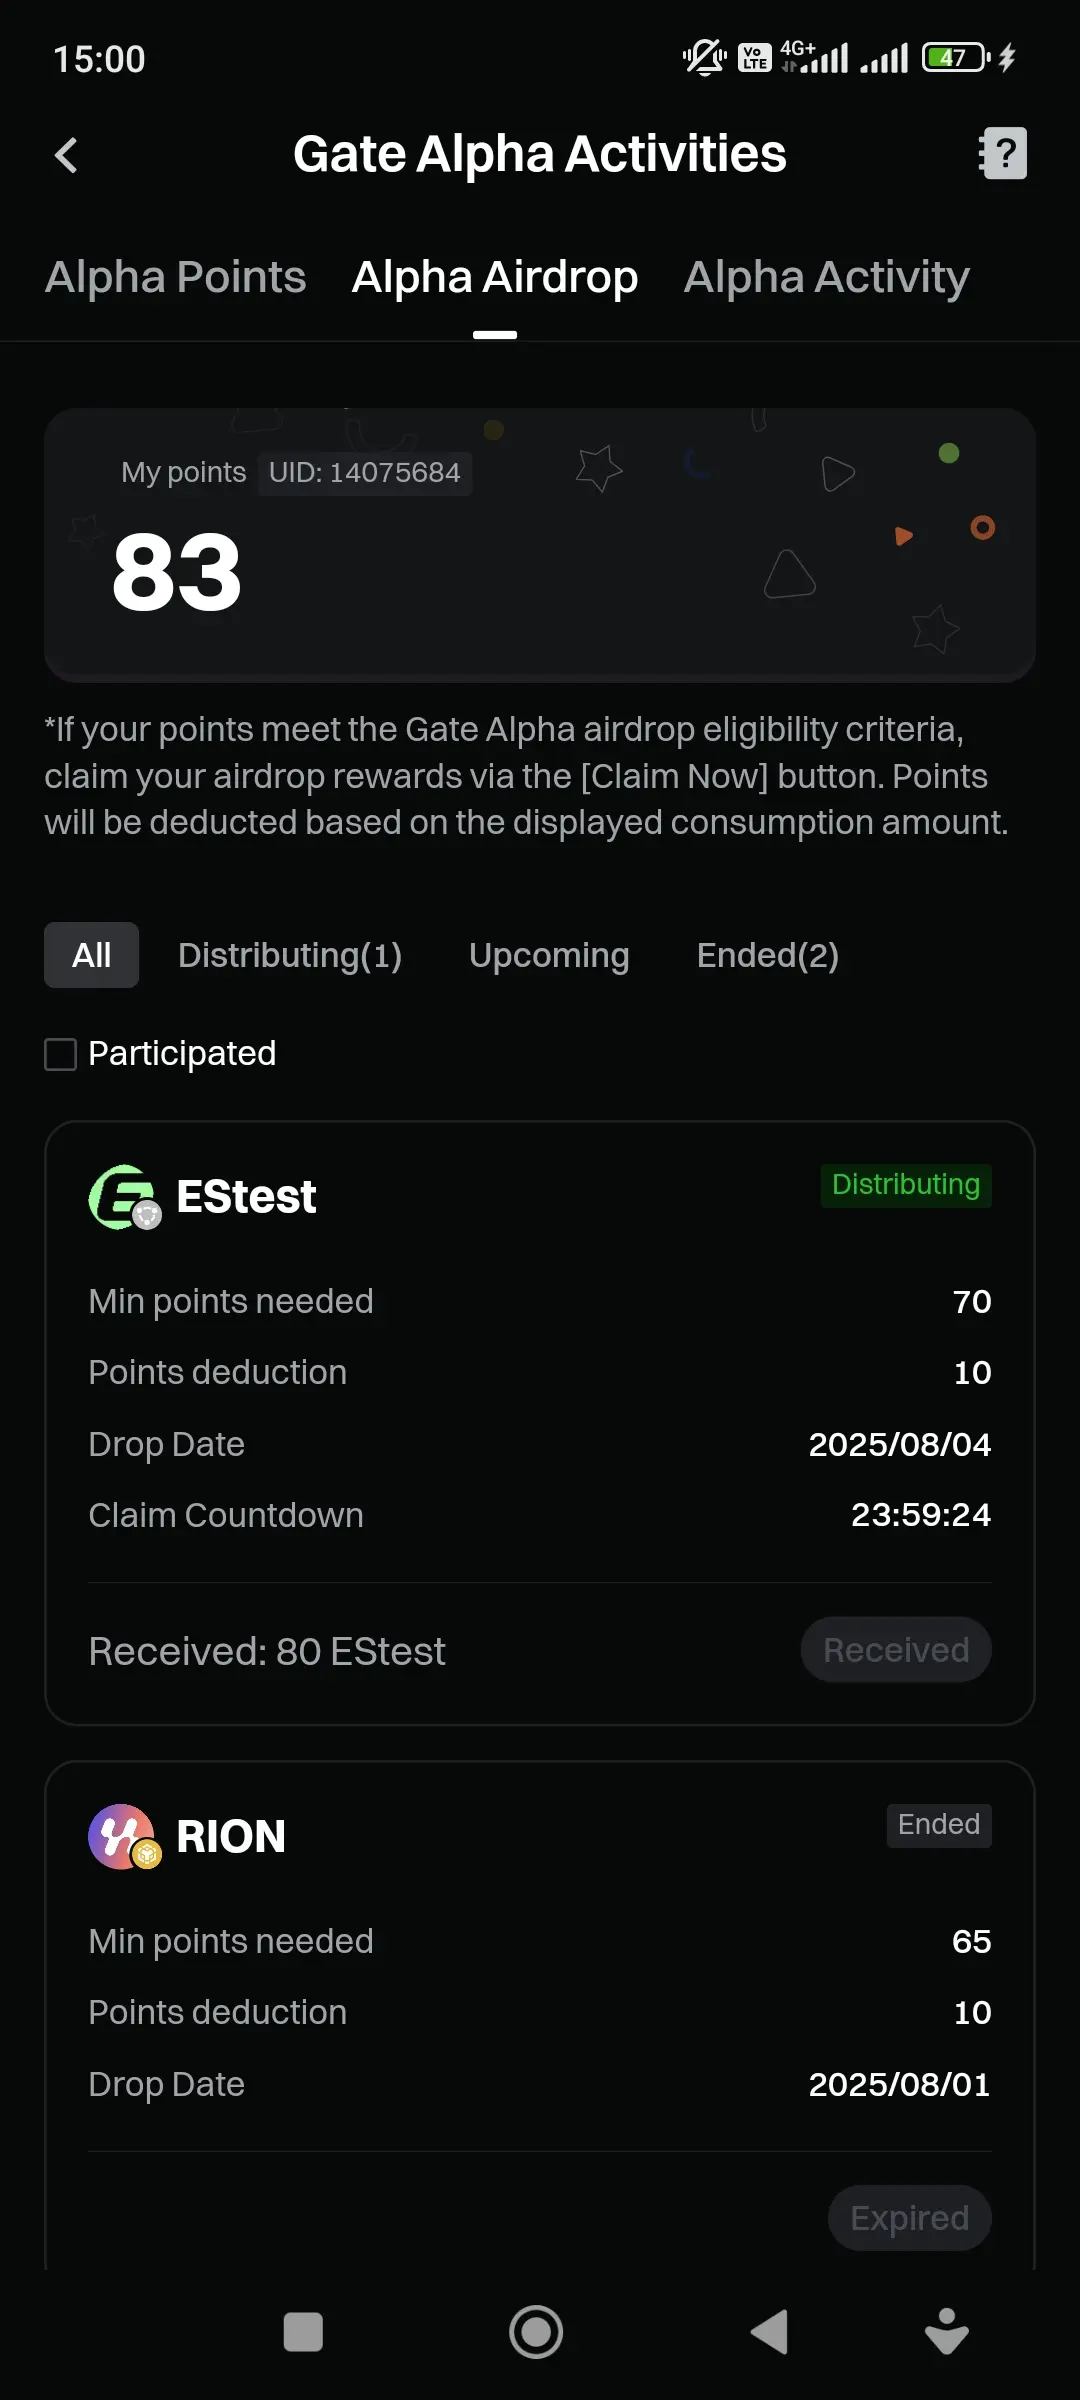Viewport: 1080px width, 2400px height.
Task: Check the Participated checkbox
Action: click(x=61, y=1054)
